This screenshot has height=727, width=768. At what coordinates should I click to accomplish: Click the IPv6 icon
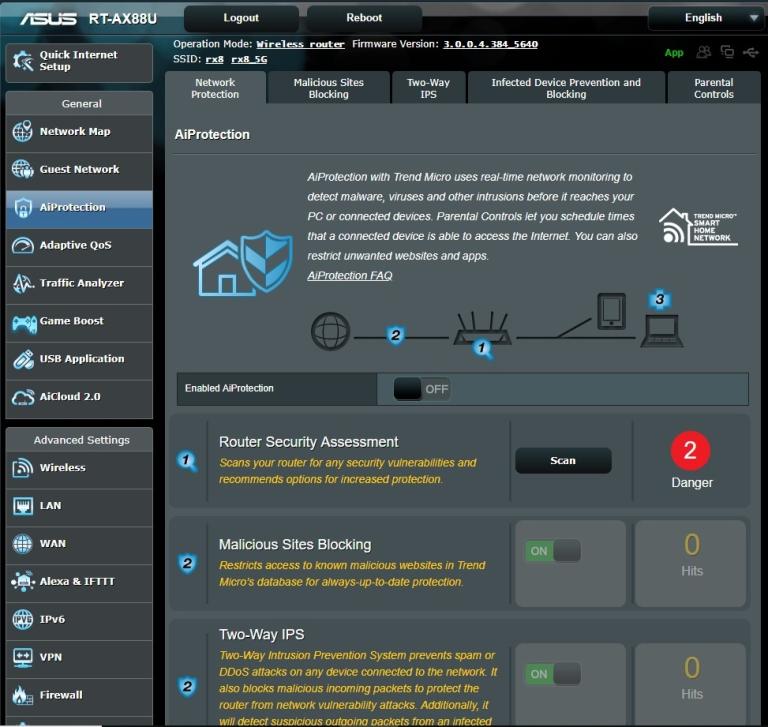[x=23, y=619]
